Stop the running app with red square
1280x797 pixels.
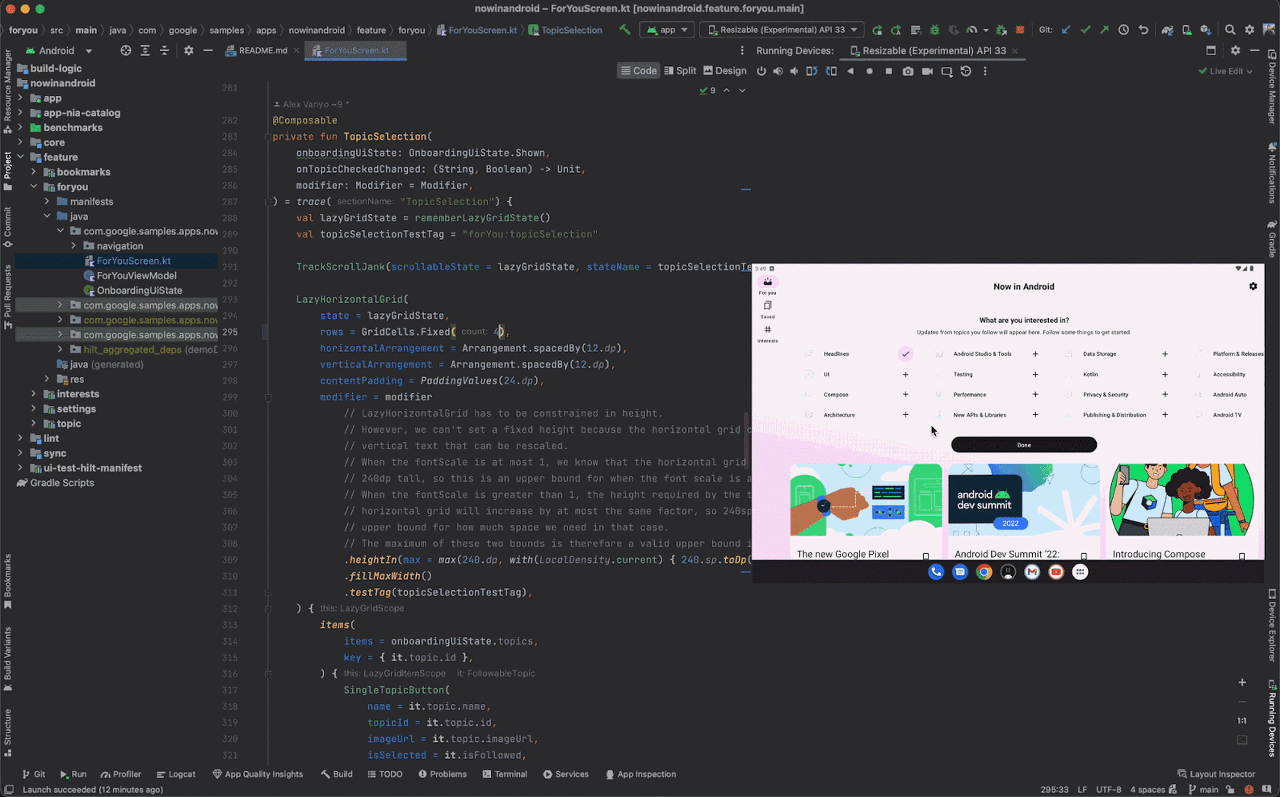1020,30
